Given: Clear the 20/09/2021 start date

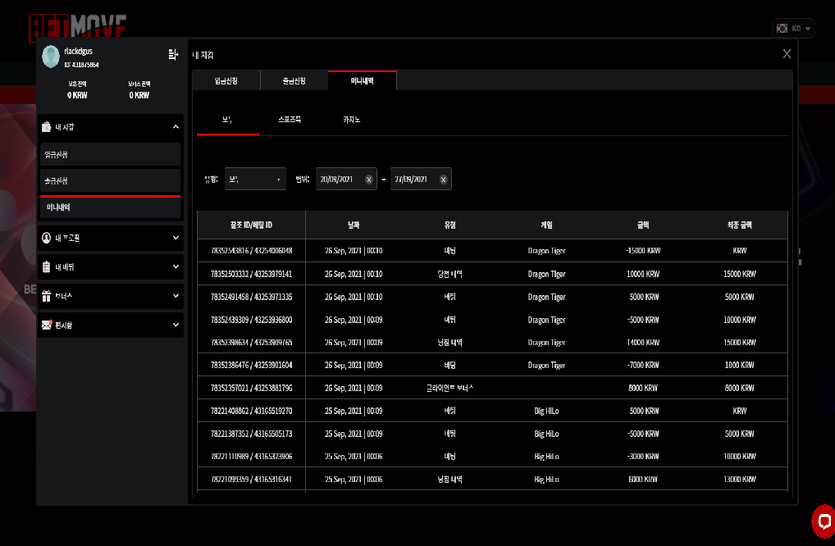Looking at the screenshot, I should pos(369,180).
